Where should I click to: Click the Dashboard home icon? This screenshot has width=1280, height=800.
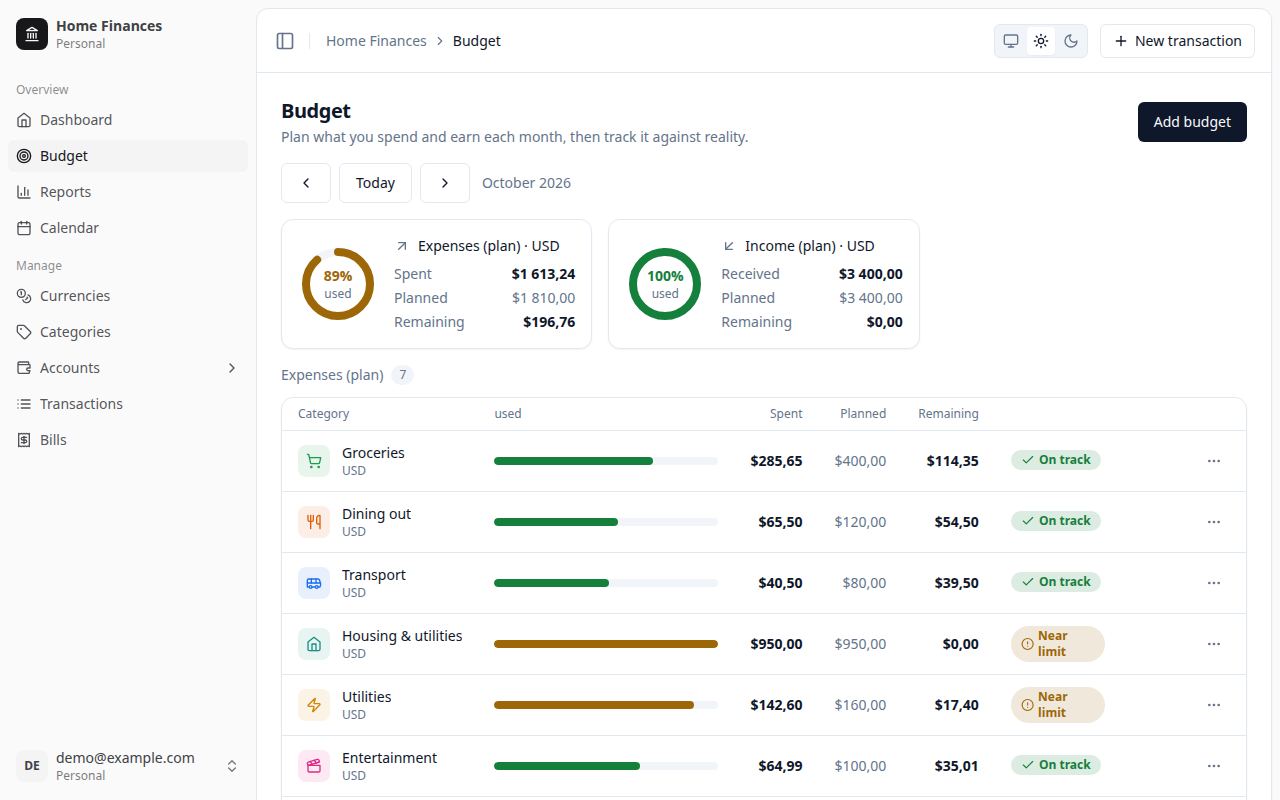tap(24, 120)
